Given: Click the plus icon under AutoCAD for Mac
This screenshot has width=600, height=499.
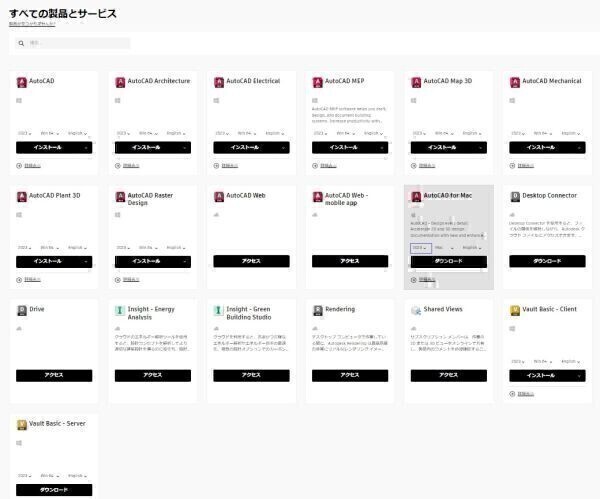Looking at the screenshot, I should pos(413,280).
